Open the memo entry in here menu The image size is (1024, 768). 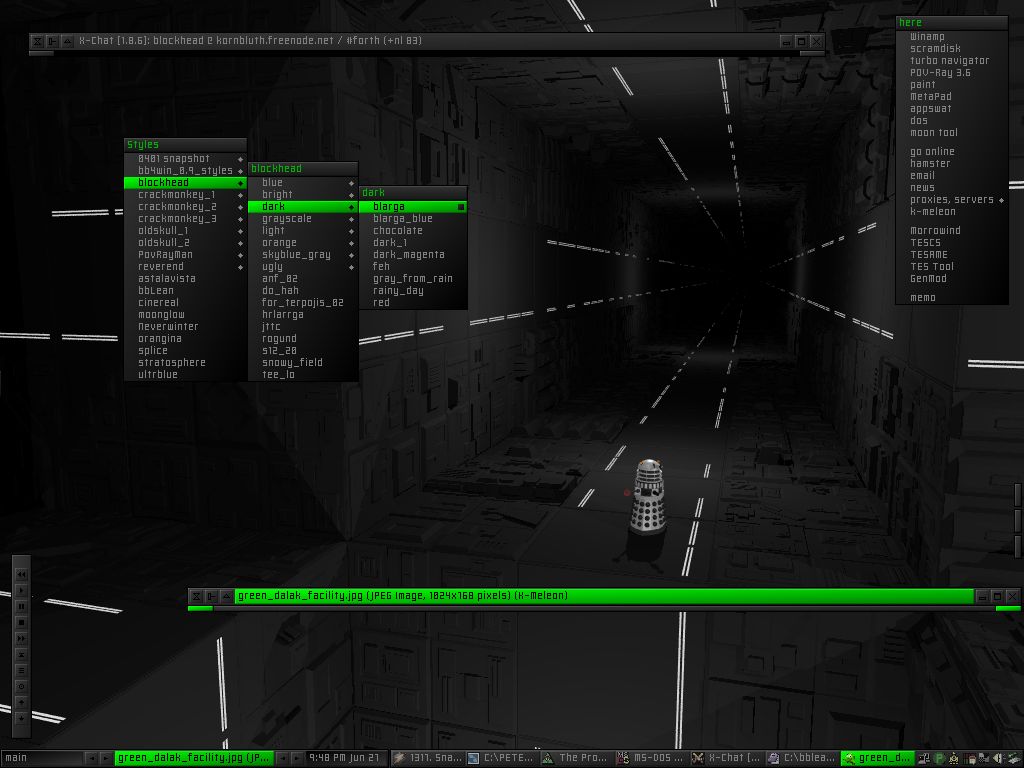[x=952, y=298]
